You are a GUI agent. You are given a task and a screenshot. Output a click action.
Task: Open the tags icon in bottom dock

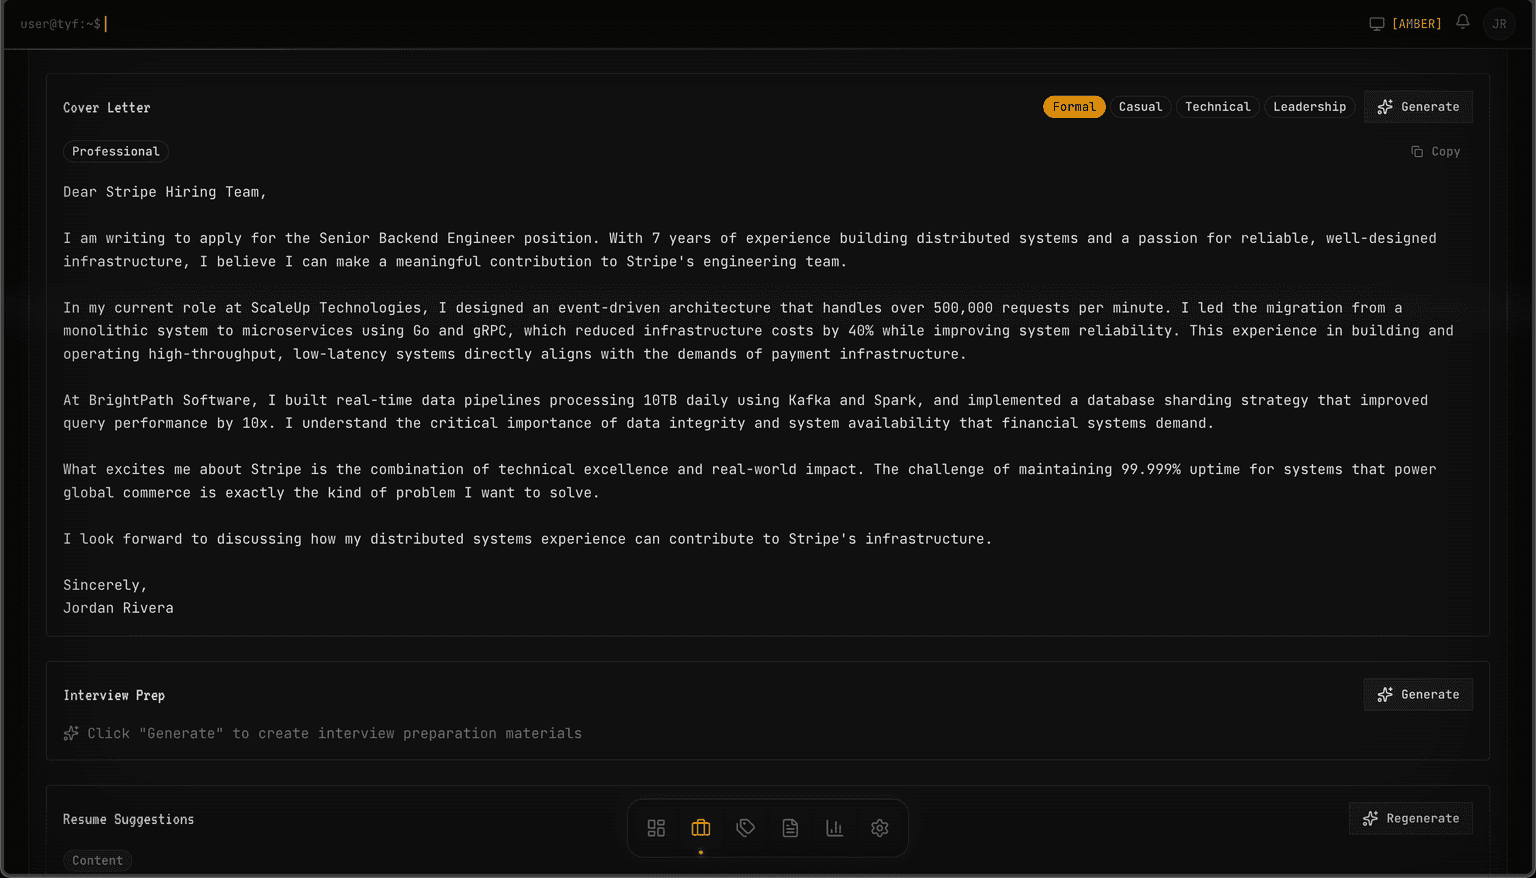tap(746, 828)
